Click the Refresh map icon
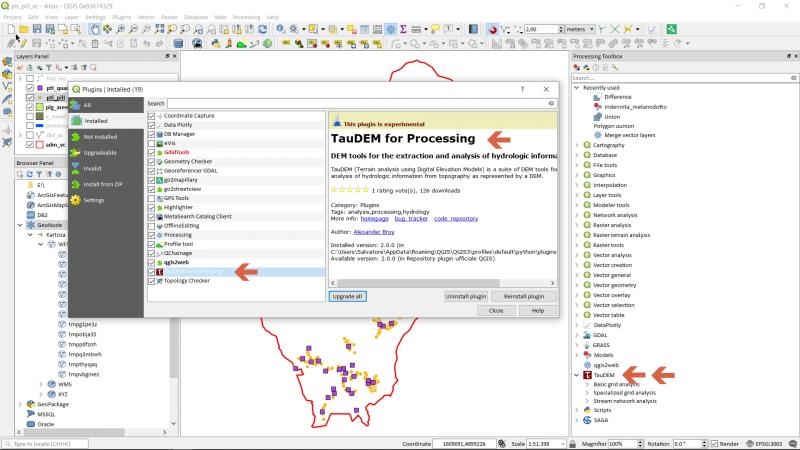Viewport: 800px width, 450px height. pos(262,30)
